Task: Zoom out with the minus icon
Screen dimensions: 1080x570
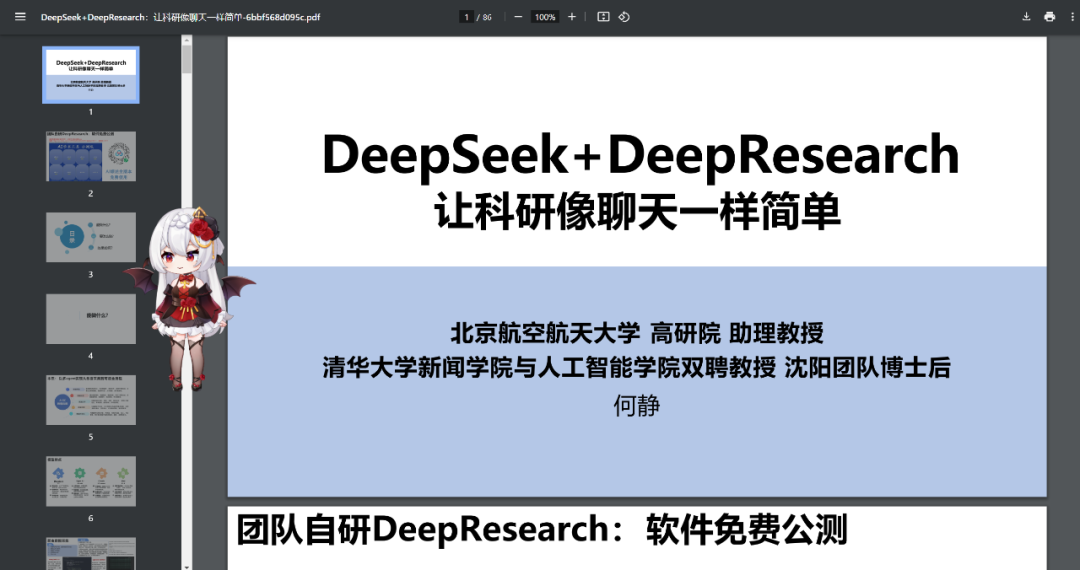Action: 518,17
